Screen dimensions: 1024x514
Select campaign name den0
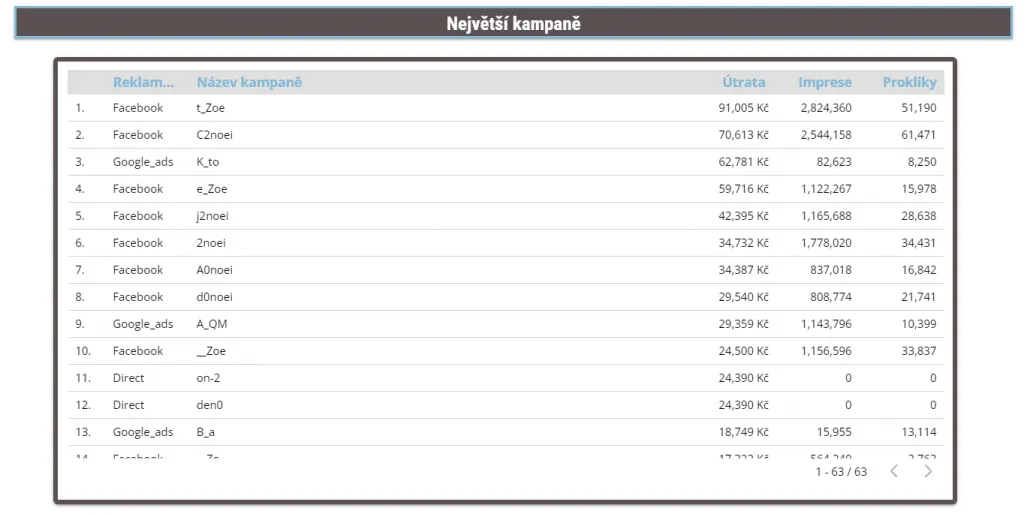click(210, 405)
